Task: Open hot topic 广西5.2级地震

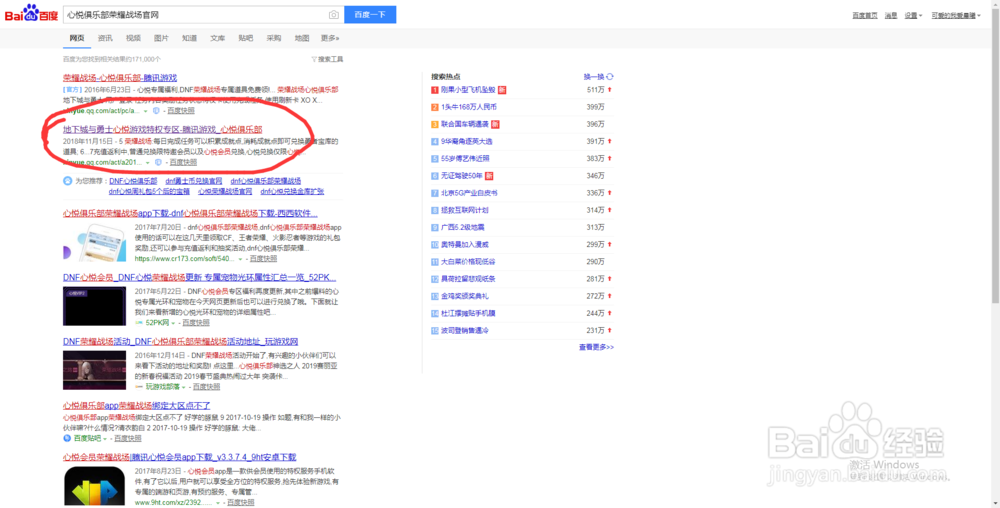Action: tap(462, 228)
